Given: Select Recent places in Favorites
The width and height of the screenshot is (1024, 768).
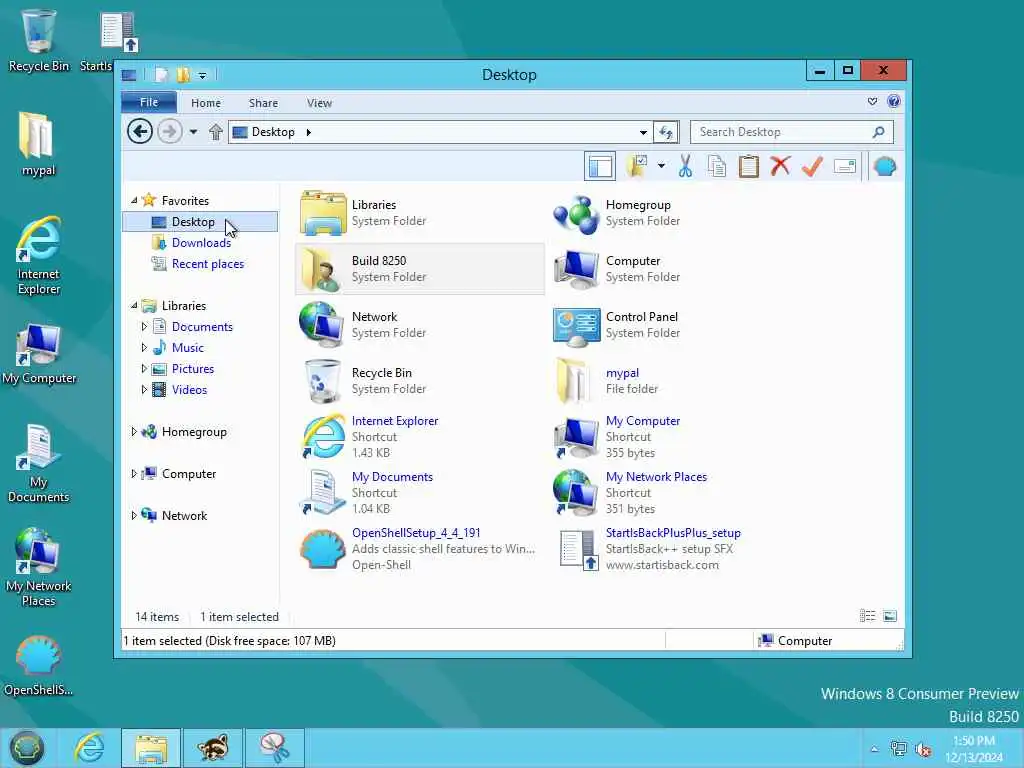Looking at the screenshot, I should coord(208,264).
